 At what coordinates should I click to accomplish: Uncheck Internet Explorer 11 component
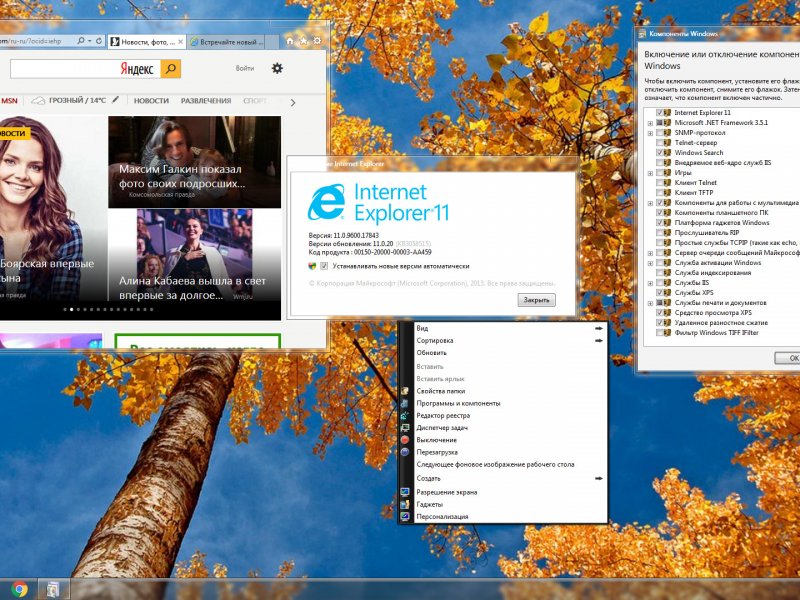[x=660, y=112]
